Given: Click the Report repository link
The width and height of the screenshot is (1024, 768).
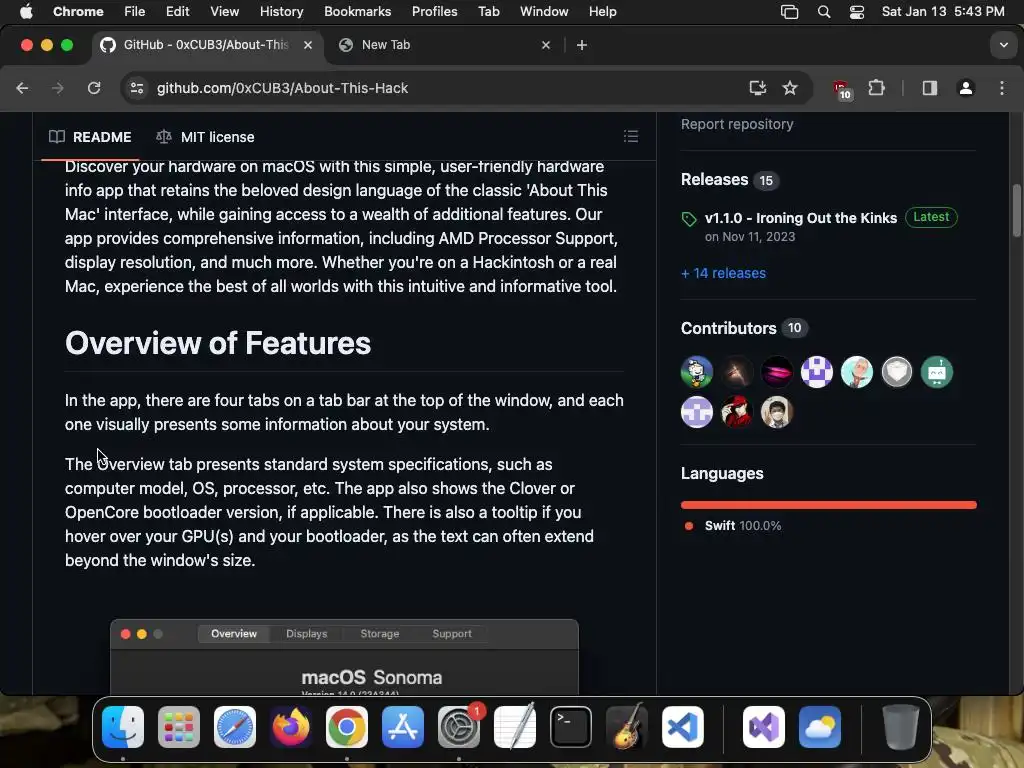Looking at the screenshot, I should pyautogui.click(x=737, y=124).
